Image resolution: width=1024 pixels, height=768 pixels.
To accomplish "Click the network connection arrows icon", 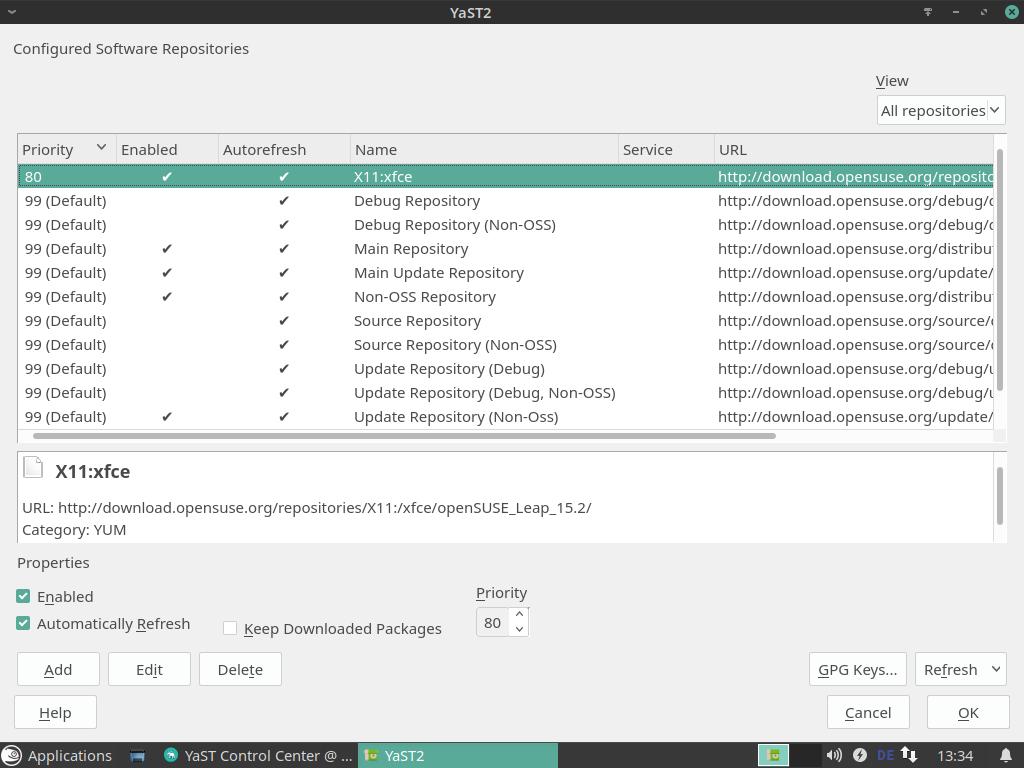I will 909,755.
